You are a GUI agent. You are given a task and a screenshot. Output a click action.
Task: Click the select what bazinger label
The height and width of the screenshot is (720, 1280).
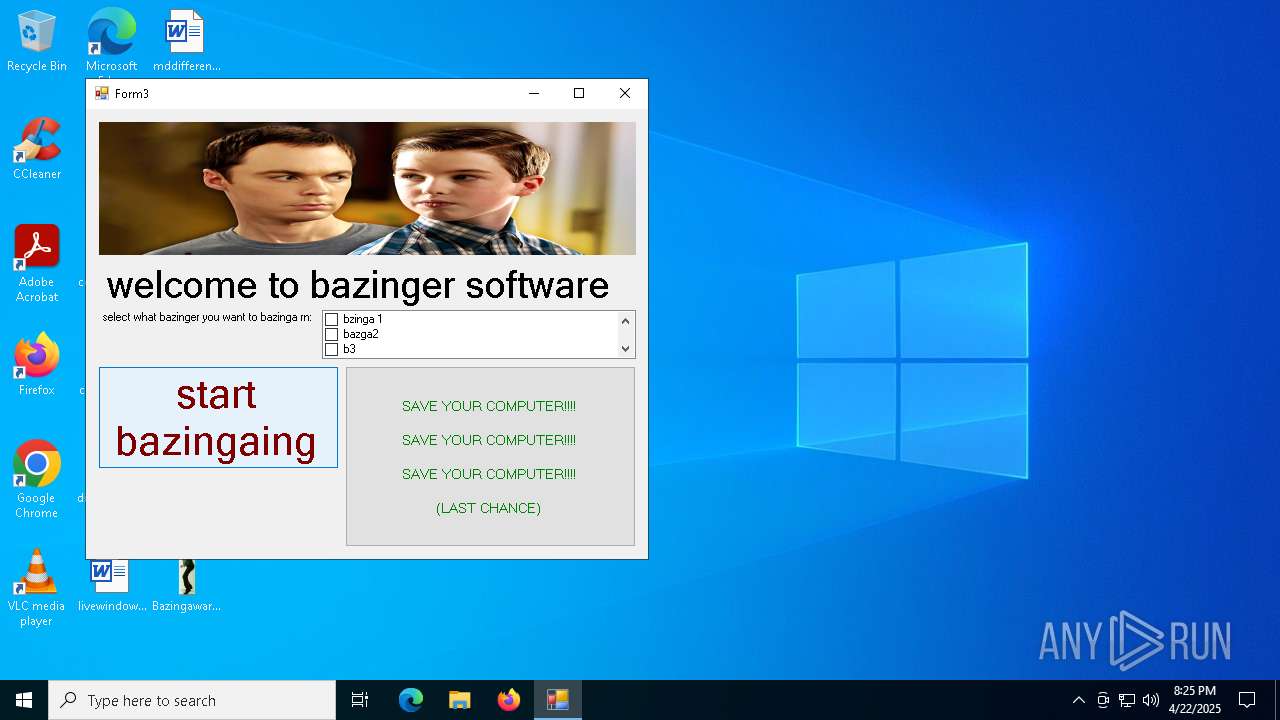click(207, 317)
